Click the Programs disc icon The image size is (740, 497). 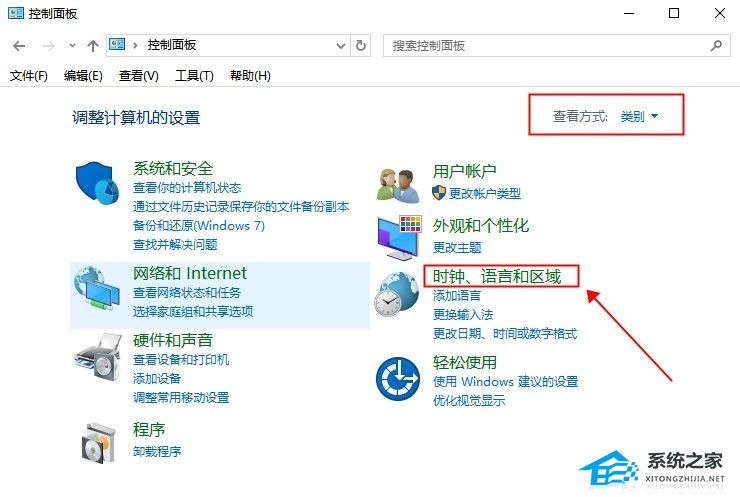[98, 443]
